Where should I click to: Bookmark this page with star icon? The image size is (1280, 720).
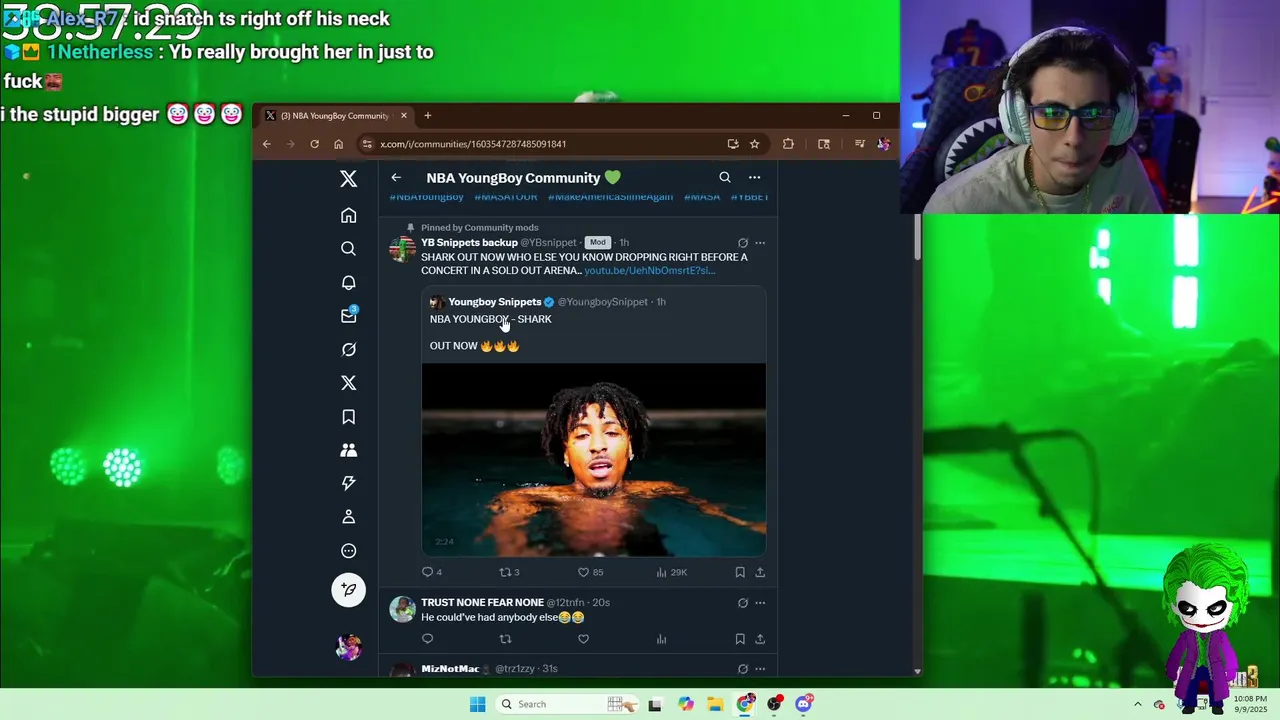tap(754, 144)
